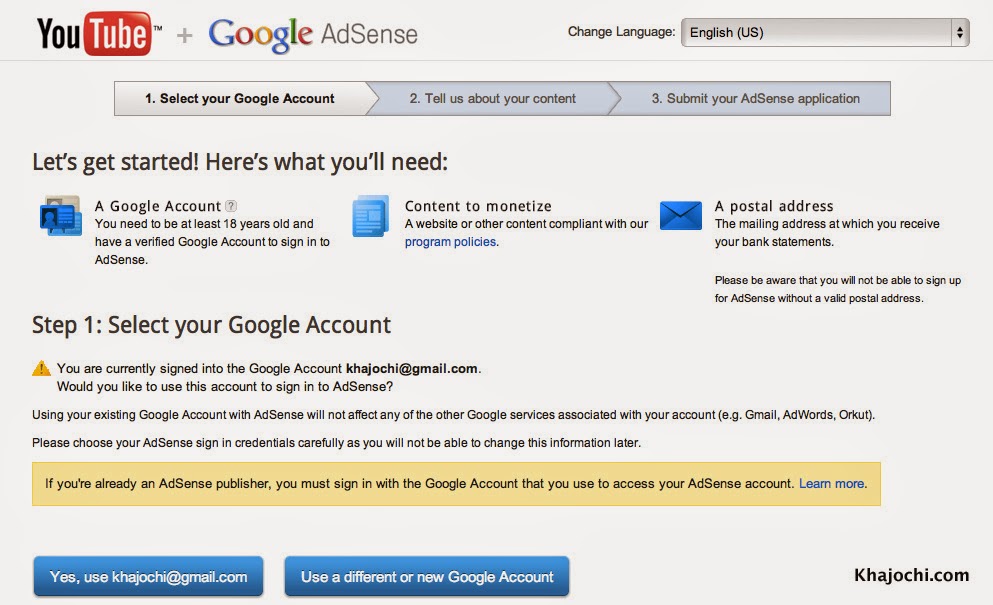Select step 1 Select your Google Account
993x605 pixels.
coord(240,99)
